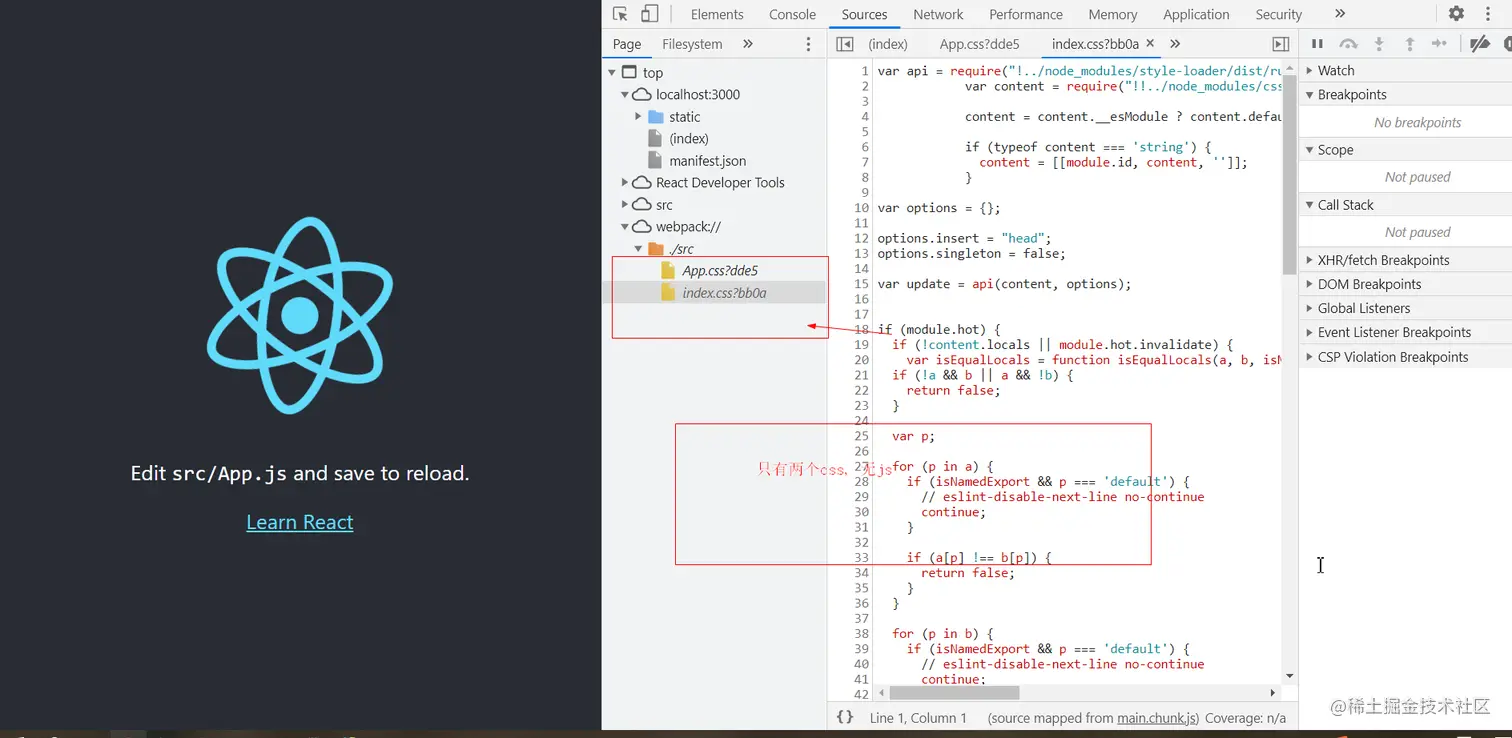Click the single Step debugger icon
Image resolution: width=1512 pixels, height=738 pixels.
tap(1440, 44)
